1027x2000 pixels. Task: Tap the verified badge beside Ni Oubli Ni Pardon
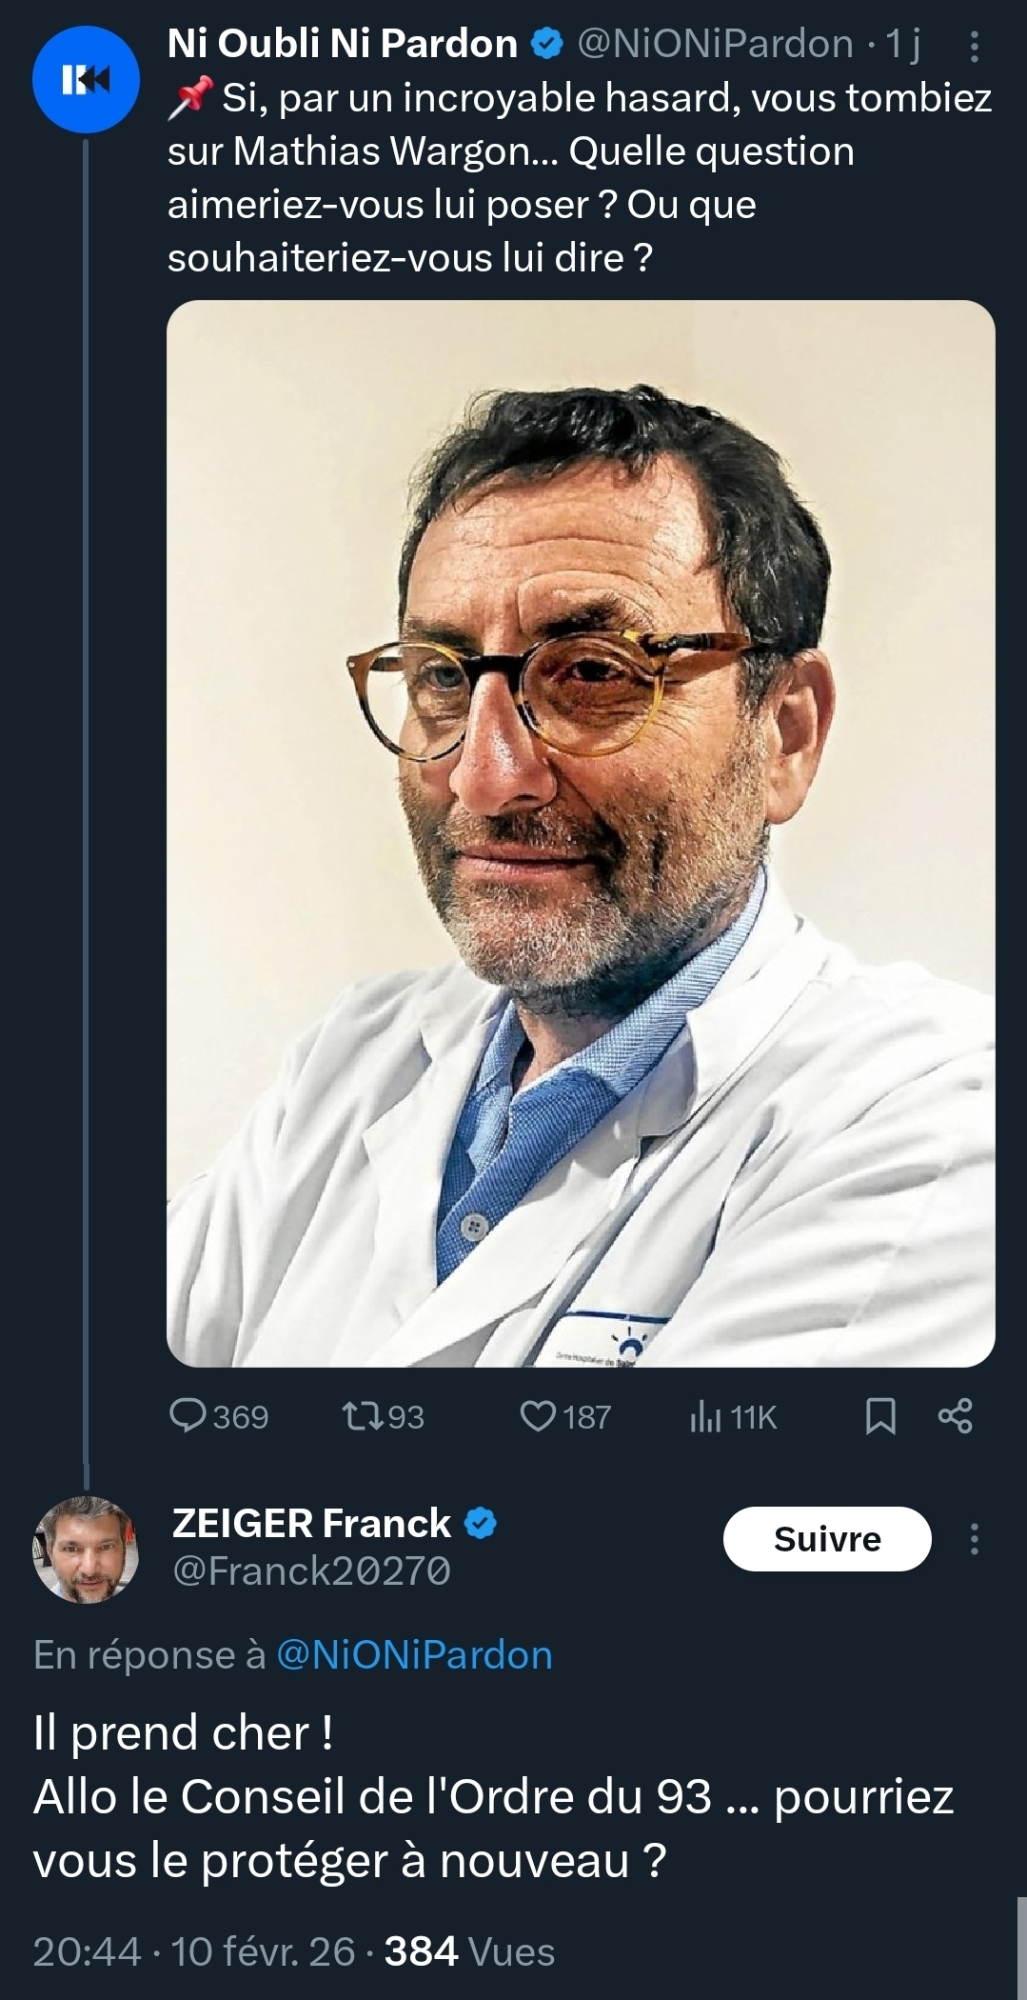click(546, 44)
